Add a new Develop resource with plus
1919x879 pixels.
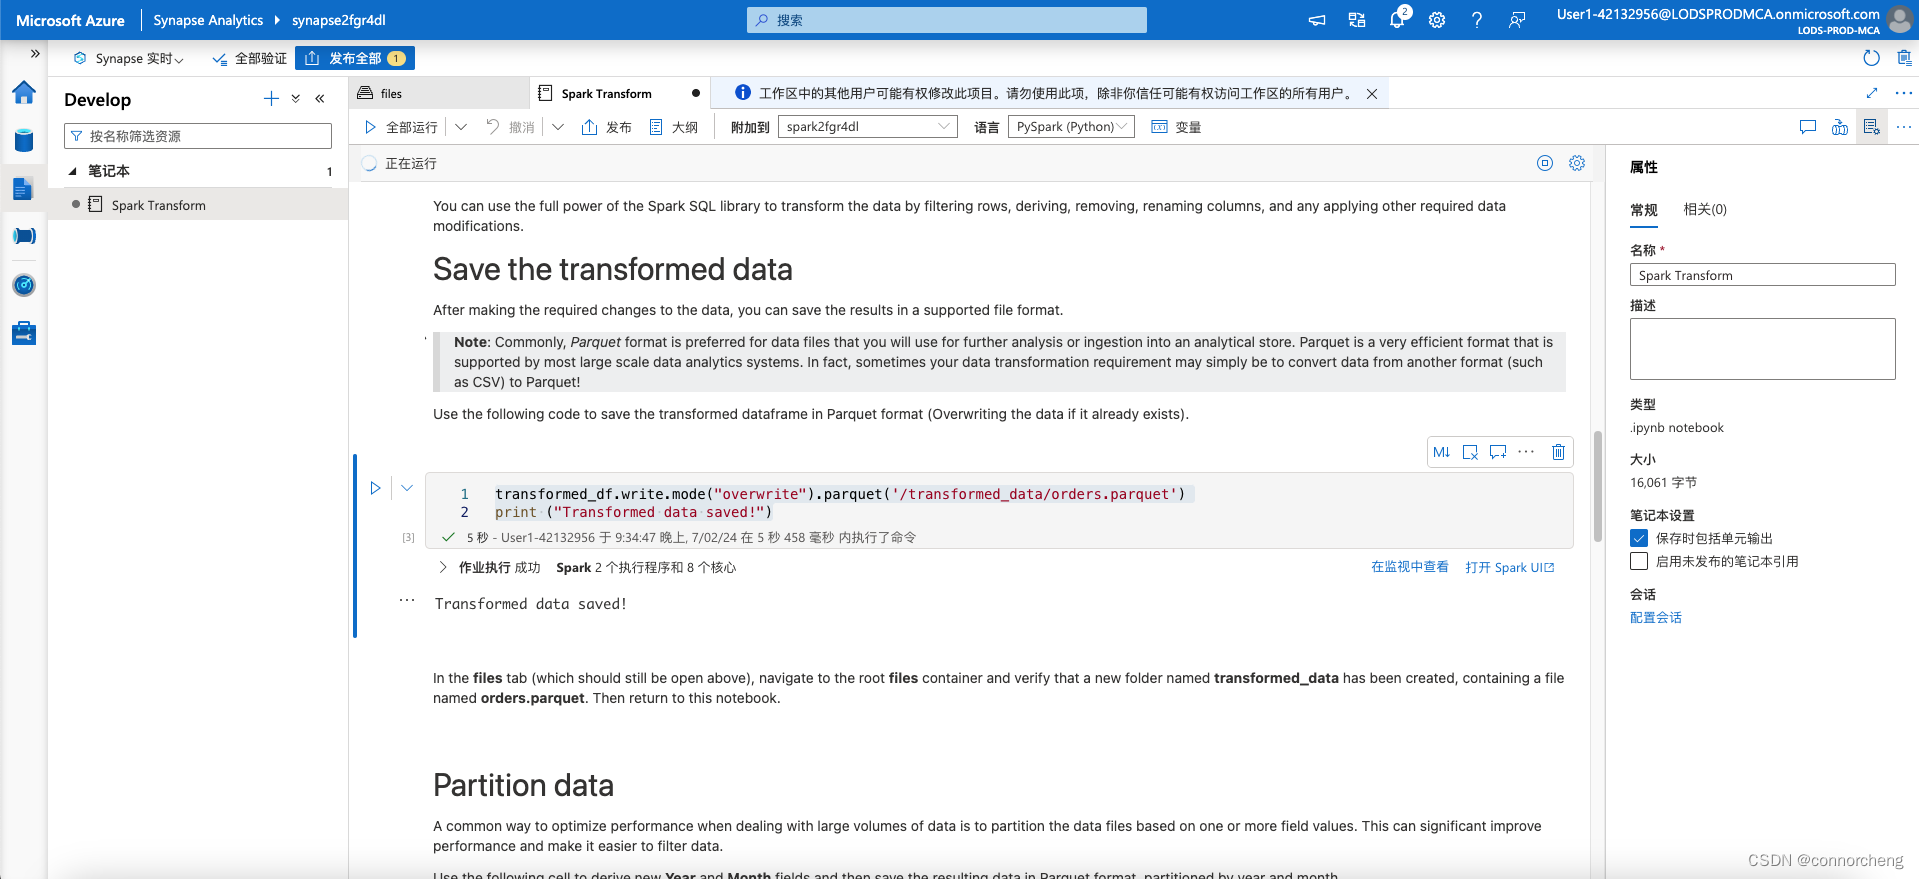271,98
